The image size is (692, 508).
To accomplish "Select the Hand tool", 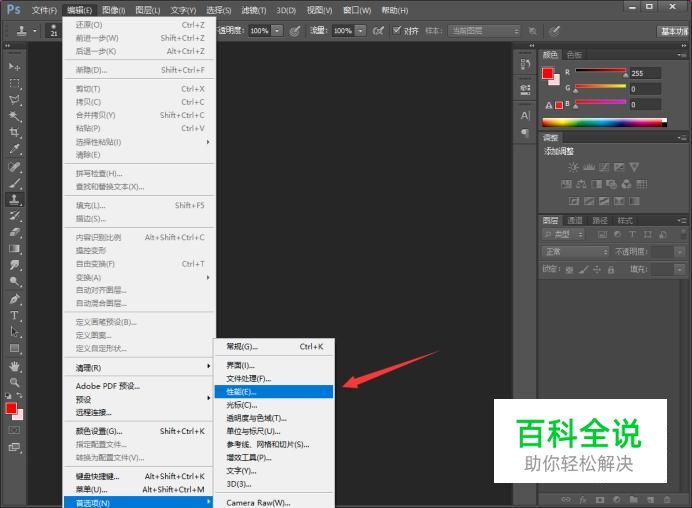I will click(14, 366).
